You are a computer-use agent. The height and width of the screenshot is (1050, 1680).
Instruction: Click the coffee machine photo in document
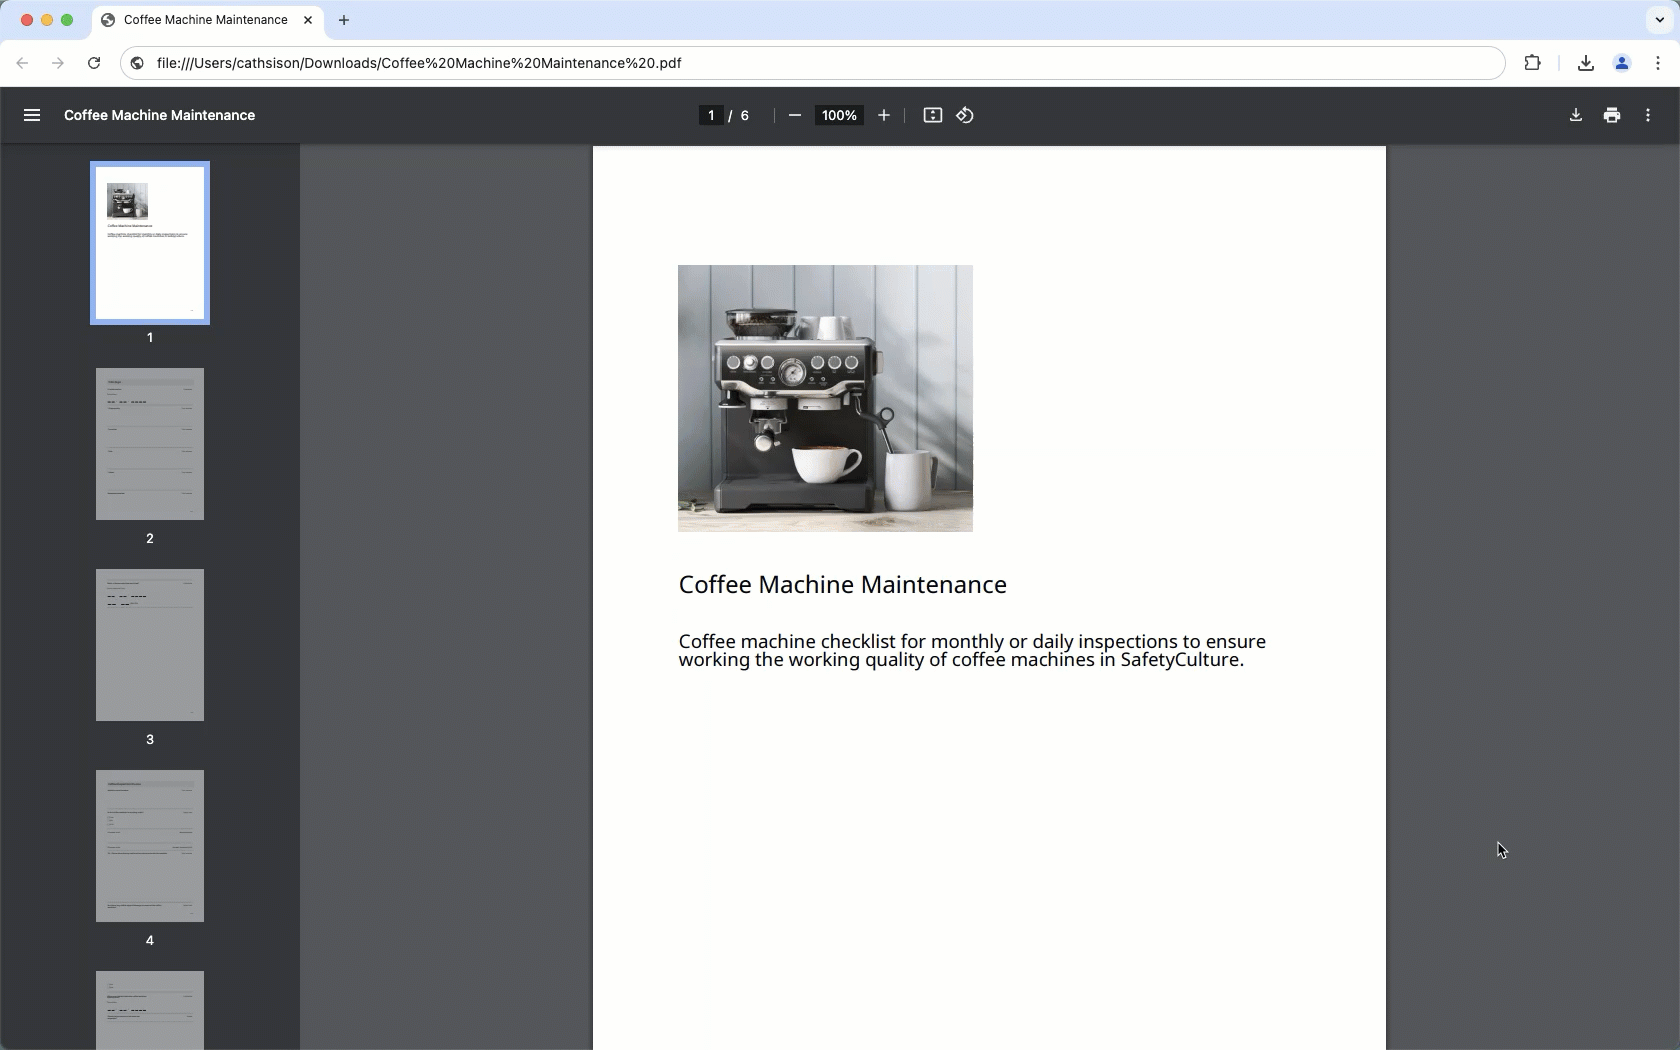coord(825,398)
